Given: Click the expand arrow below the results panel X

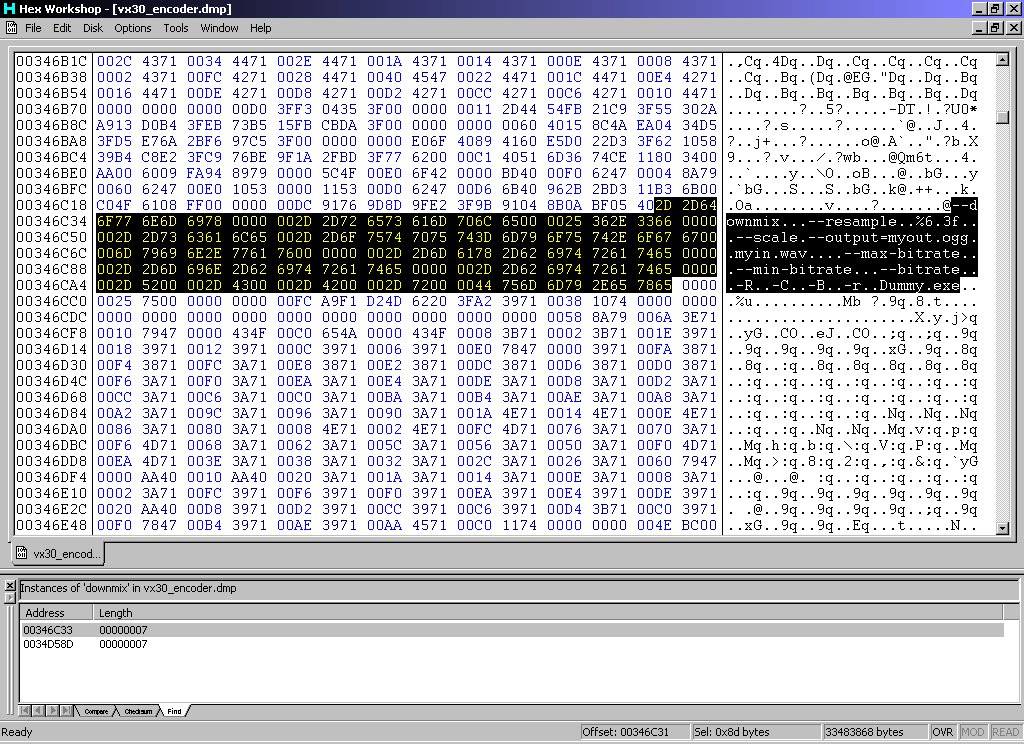Looking at the screenshot, I should [10, 597].
